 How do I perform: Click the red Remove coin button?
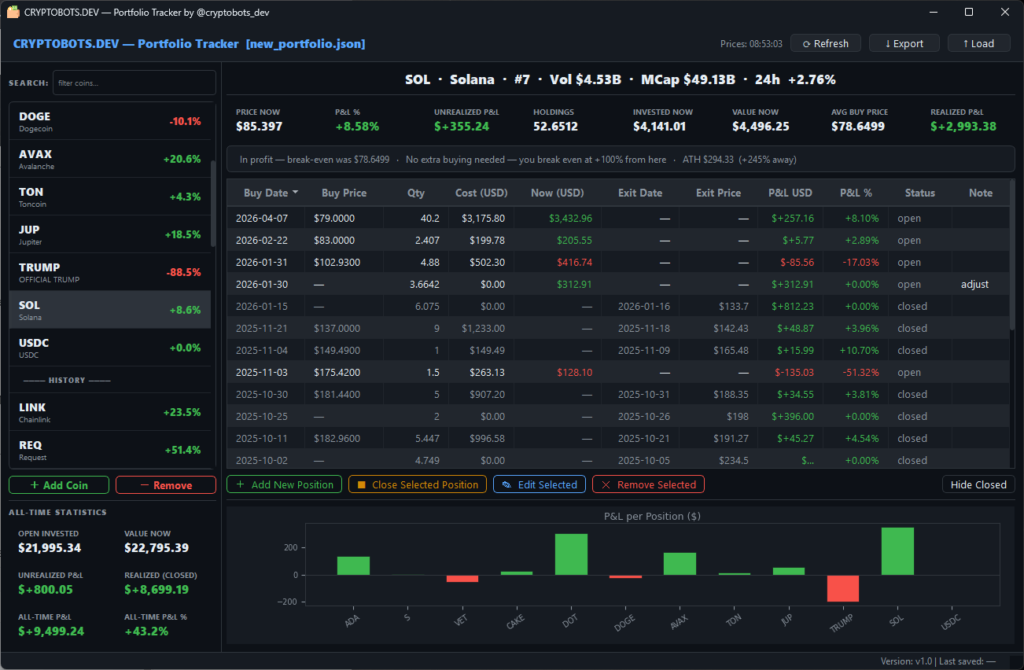click(x=166, y=485)
